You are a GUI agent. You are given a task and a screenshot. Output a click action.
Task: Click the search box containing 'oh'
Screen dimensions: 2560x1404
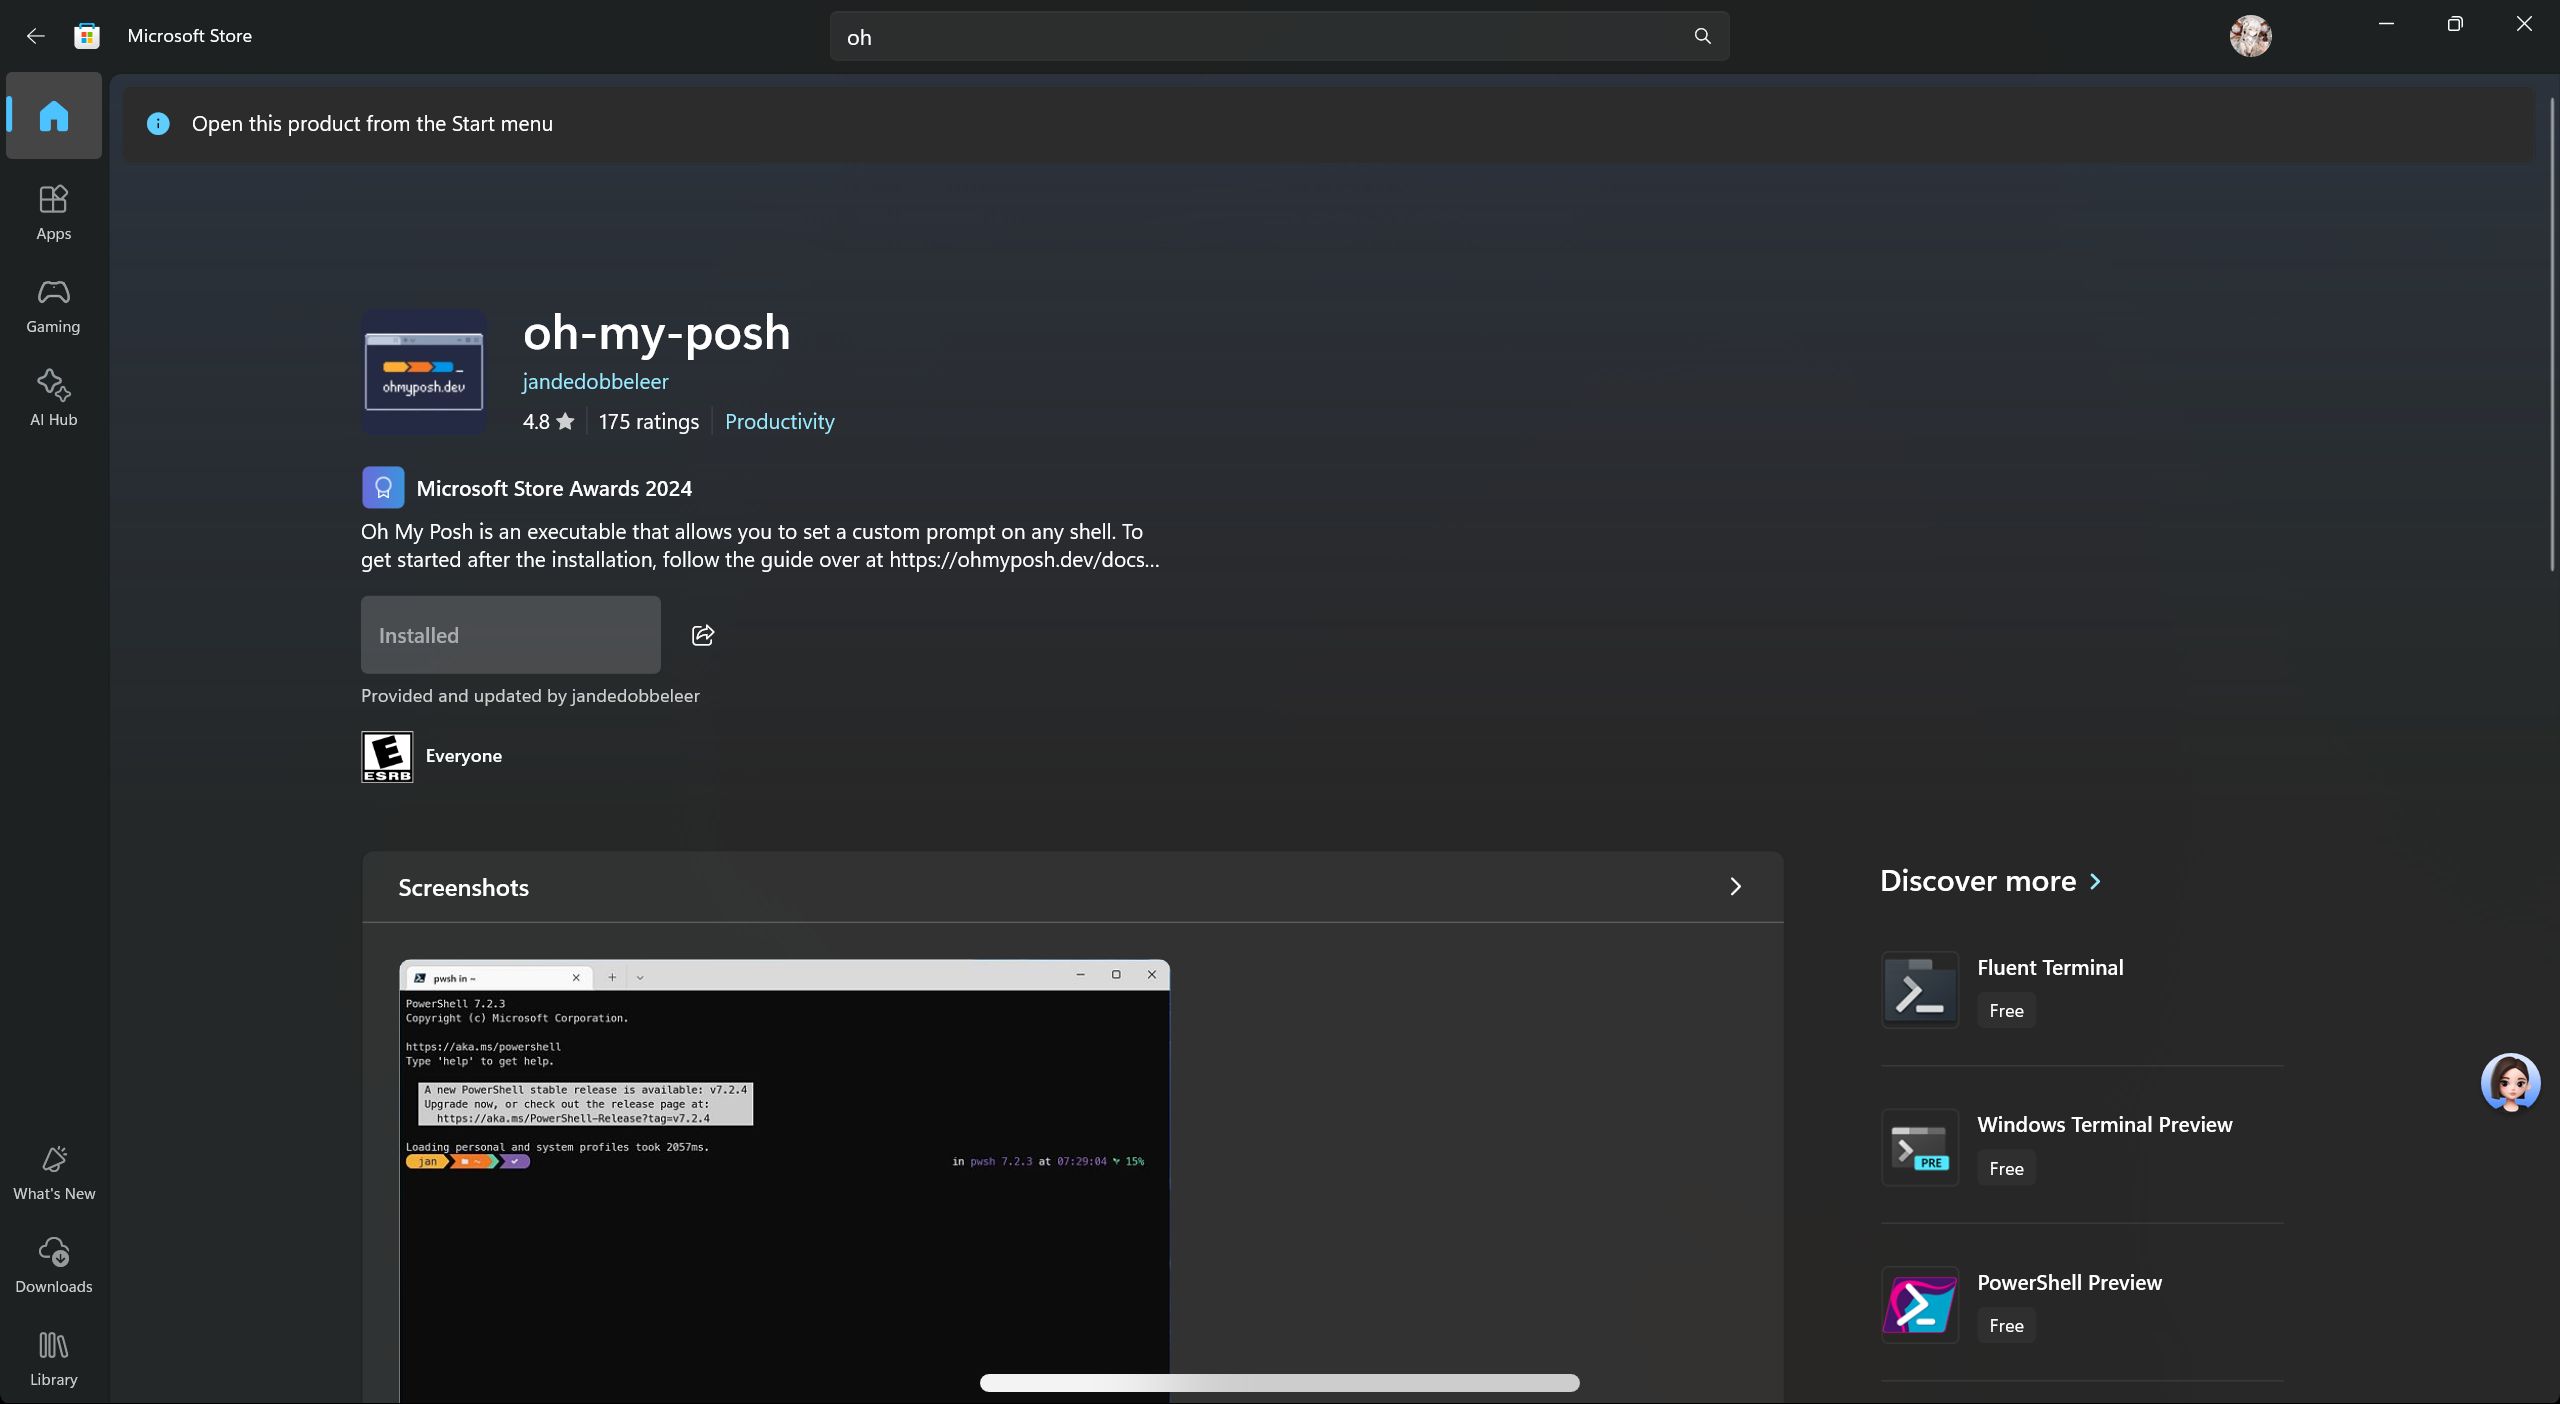(1279, 37)
